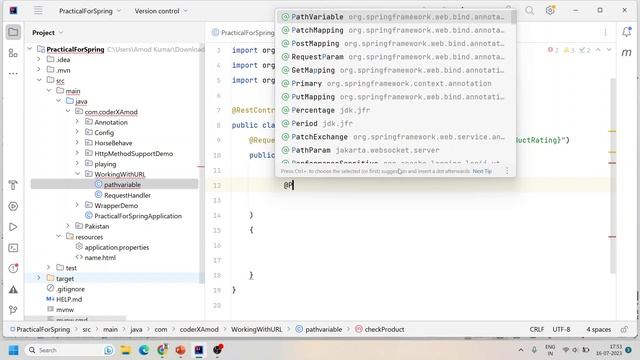Screen dimensions: 640x360
Task: Expand the Annotation package
Action: (x=77, y=122)
